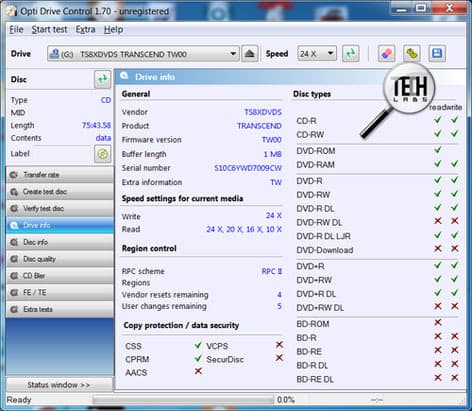Click the buffer length value 1 MB
Screen dimensions: 472x411
[x=272, y=154]
